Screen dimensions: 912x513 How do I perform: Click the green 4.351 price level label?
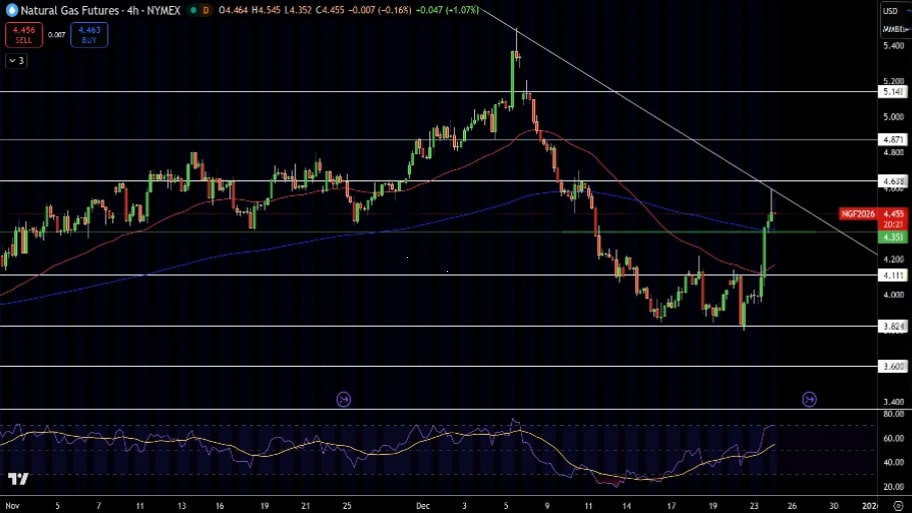[x=892, y=237]
